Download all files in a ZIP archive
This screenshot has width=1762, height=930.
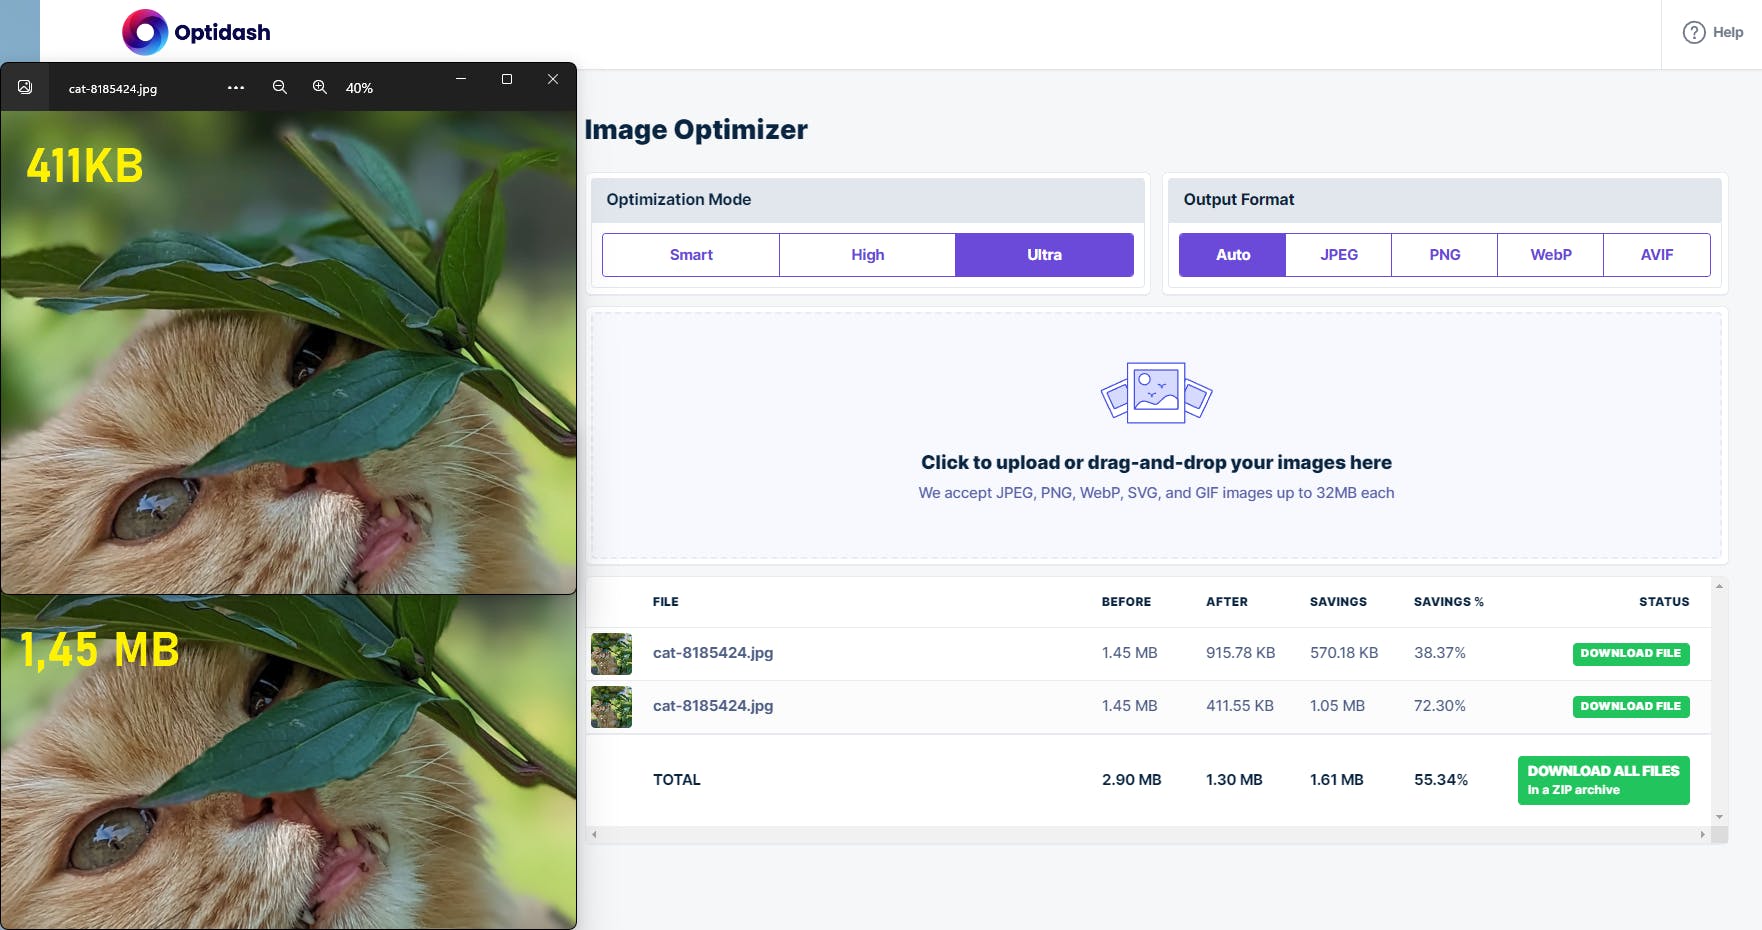(x=1604, y=780)
